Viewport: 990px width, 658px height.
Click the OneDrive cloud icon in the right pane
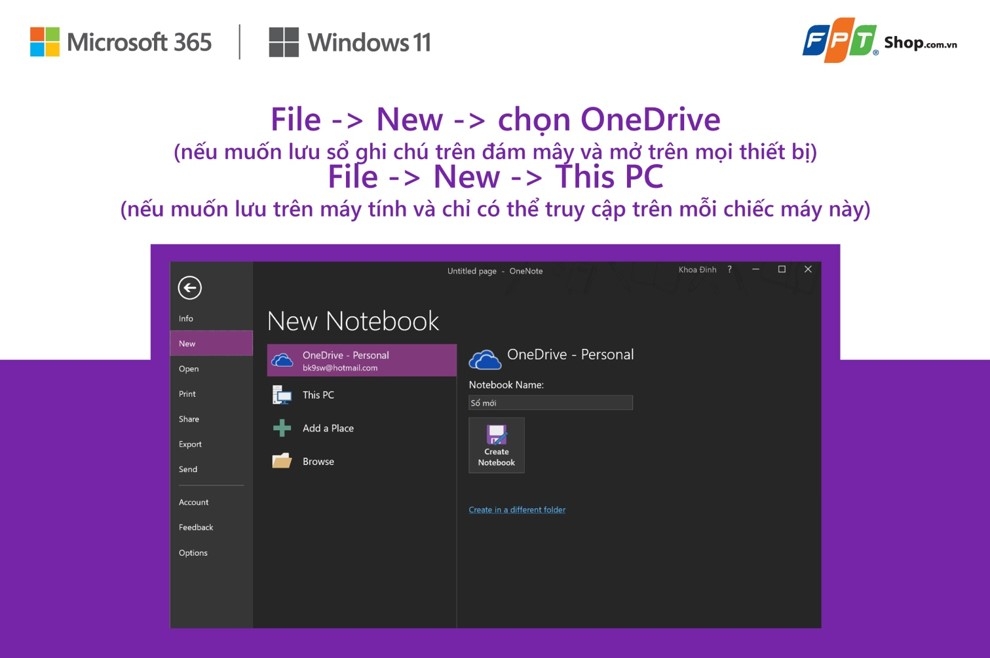[485, 356]
